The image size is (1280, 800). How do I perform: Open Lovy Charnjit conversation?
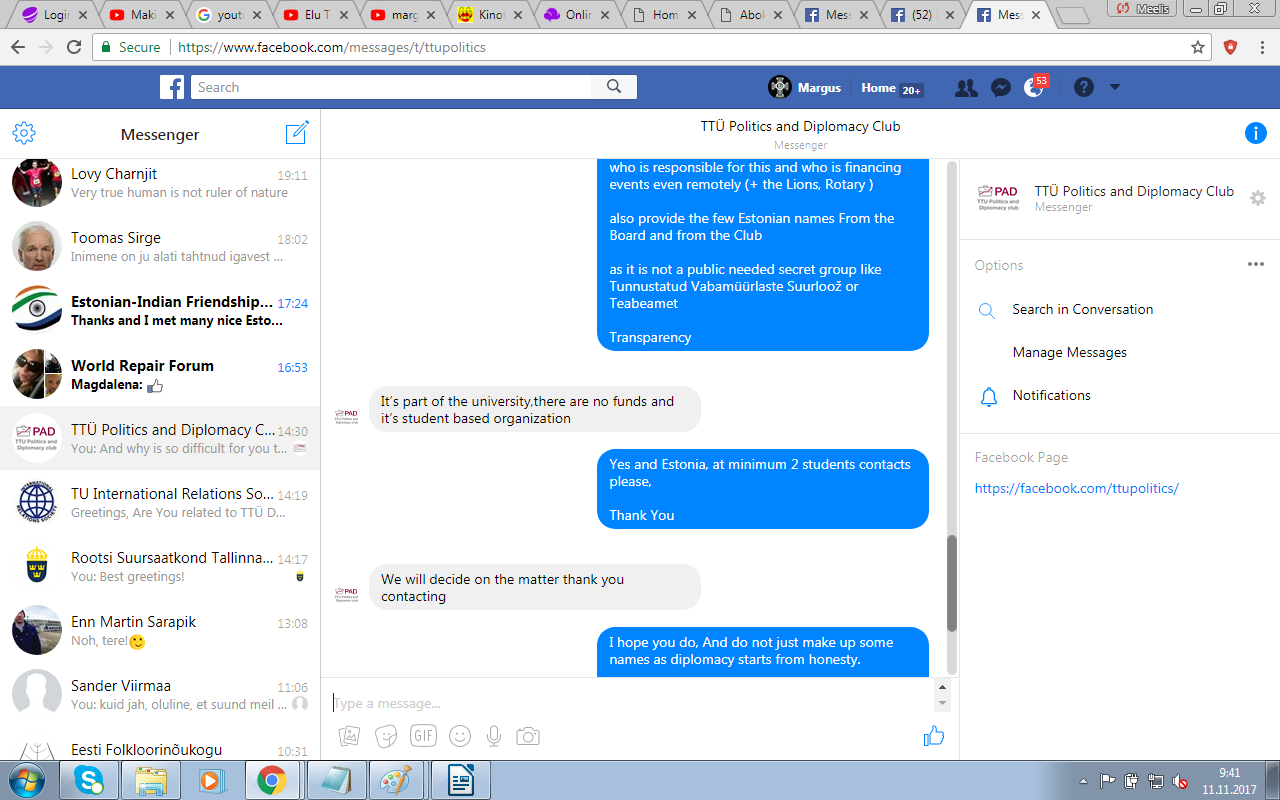pyautogui.click(x=160, y=182)
